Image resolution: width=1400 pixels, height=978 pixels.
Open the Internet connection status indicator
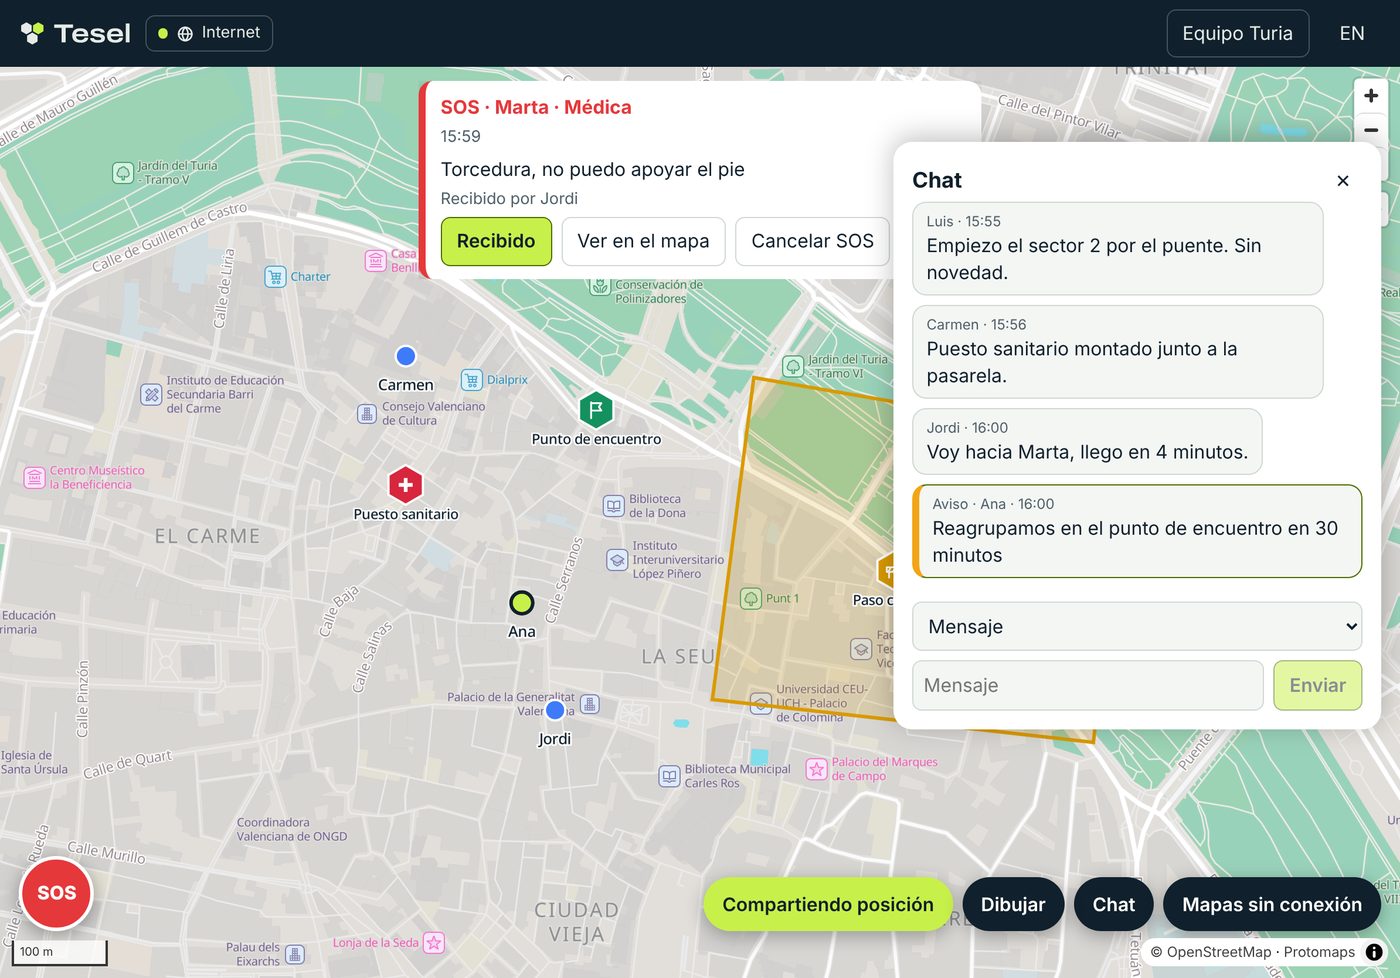[x=209, y=33]
